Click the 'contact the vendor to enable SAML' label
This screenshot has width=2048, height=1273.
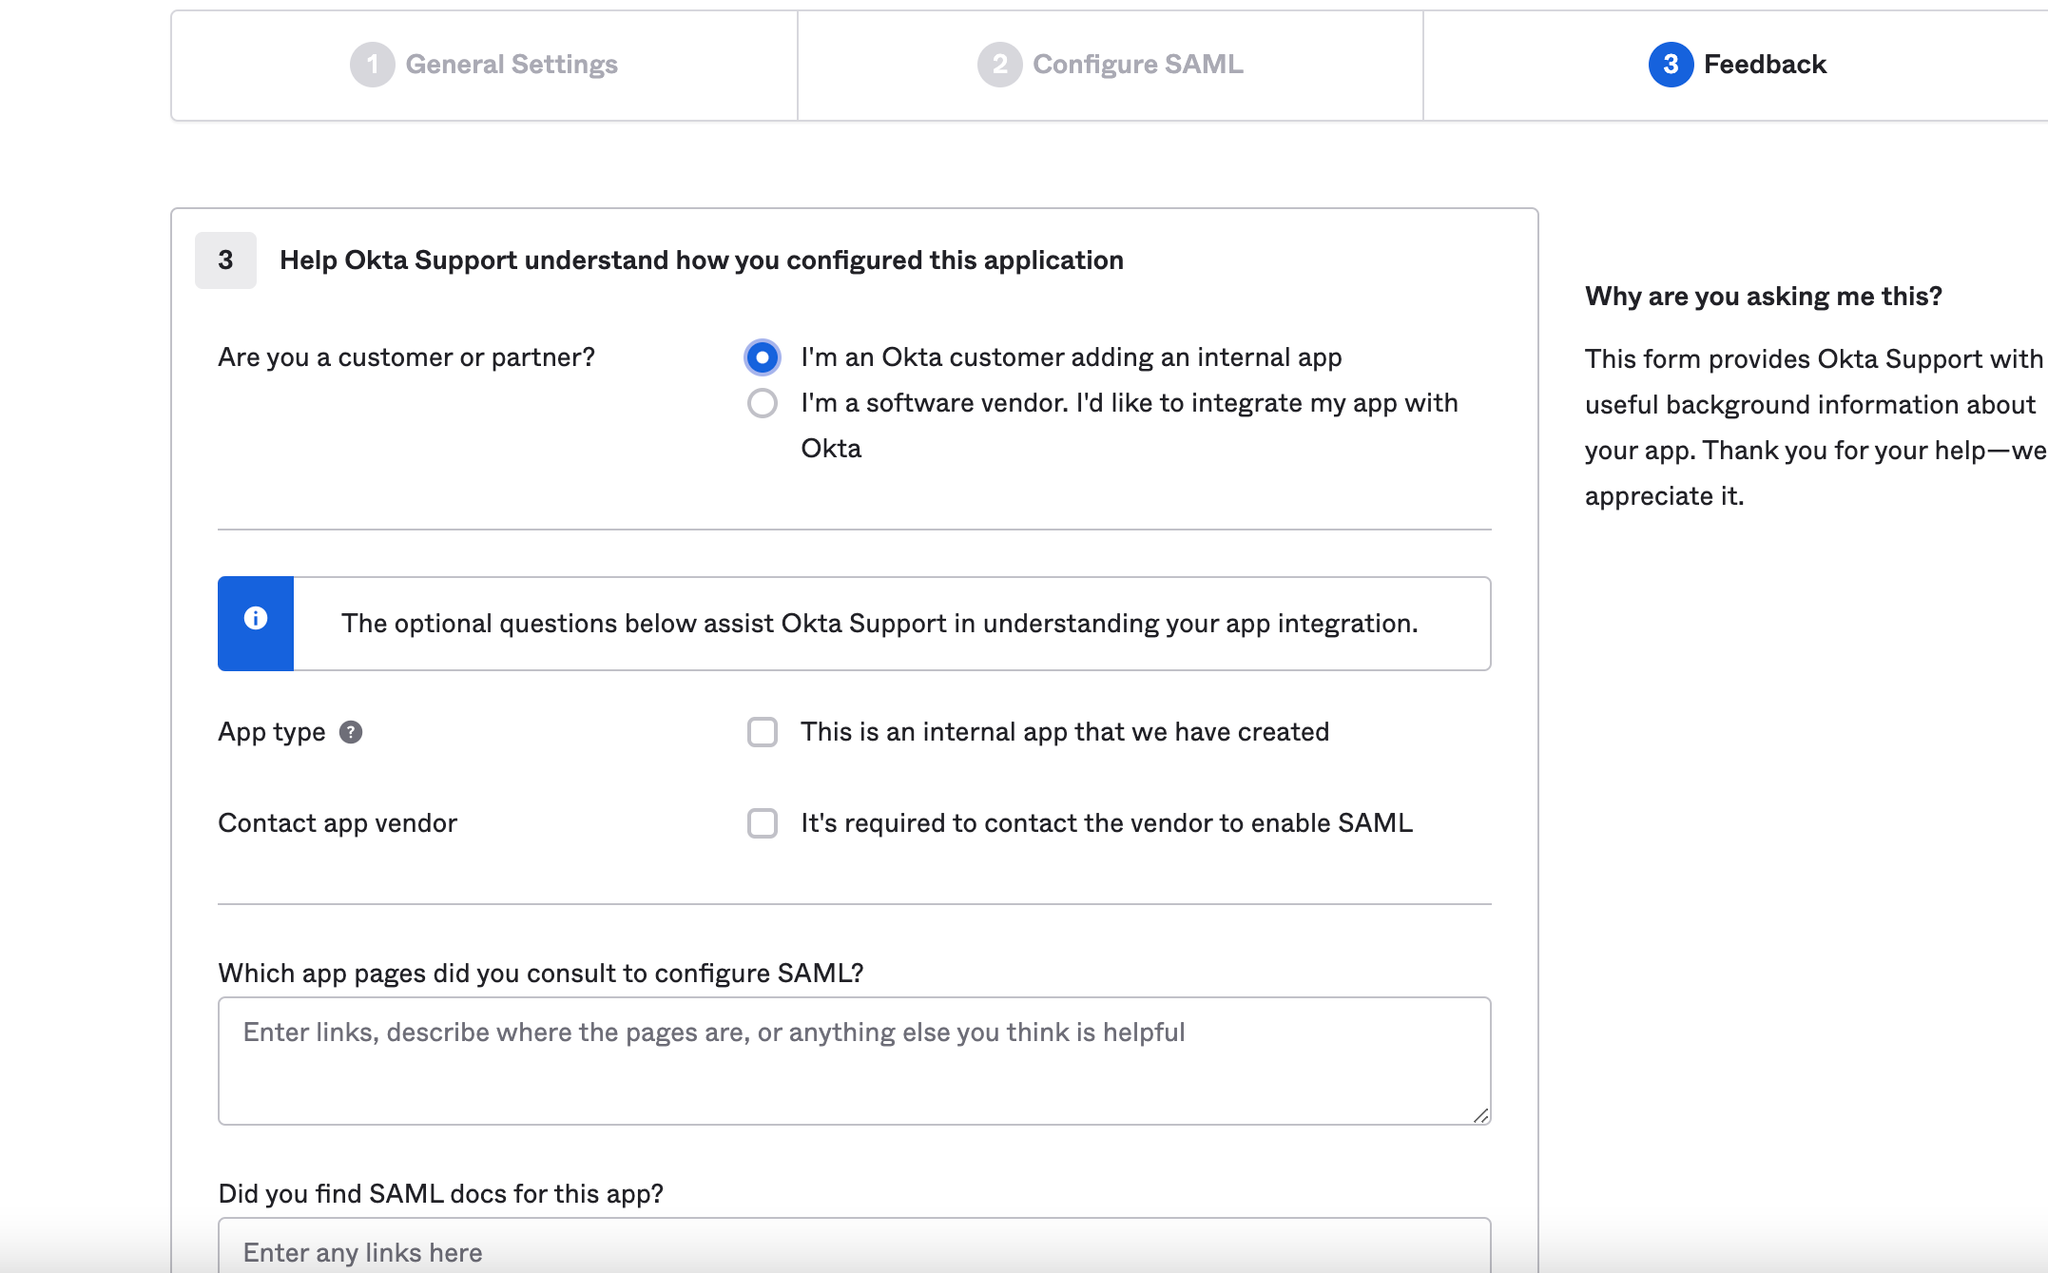(1106, 823)
